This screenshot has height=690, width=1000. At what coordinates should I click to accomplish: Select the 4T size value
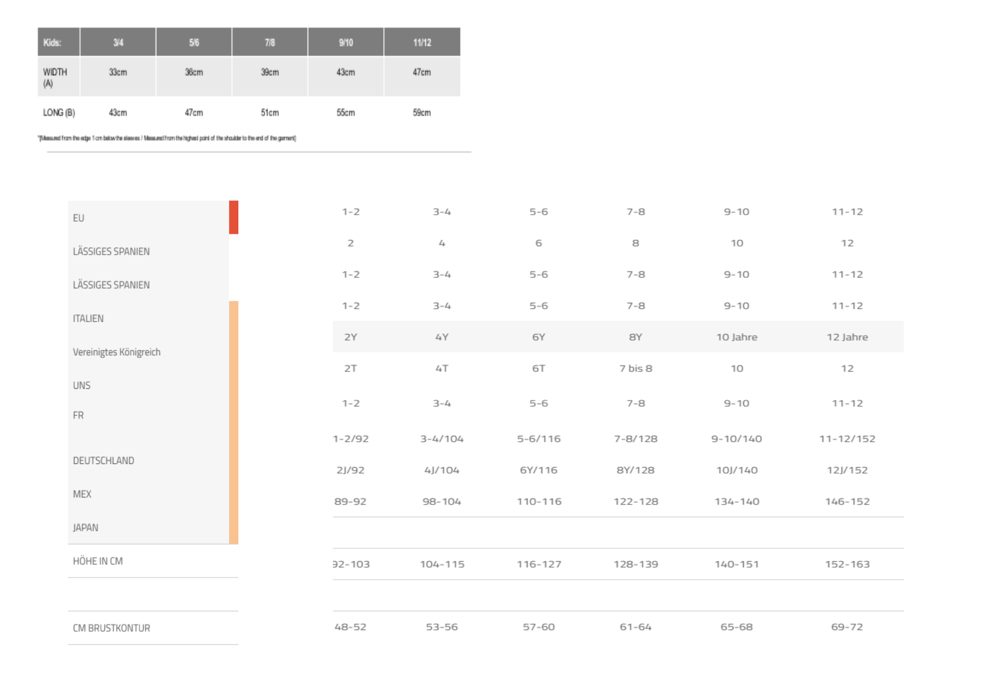tap(442, 368)
